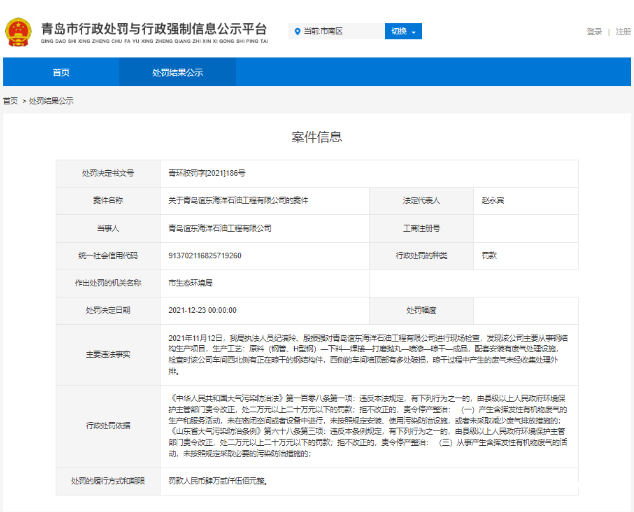Select the date 2021-12-23 00:00:00

[x=203, y=311]
